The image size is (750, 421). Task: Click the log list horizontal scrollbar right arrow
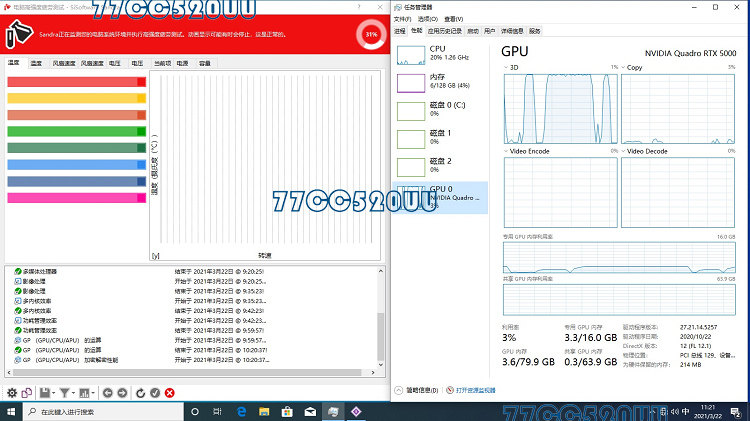coord(373,372)
